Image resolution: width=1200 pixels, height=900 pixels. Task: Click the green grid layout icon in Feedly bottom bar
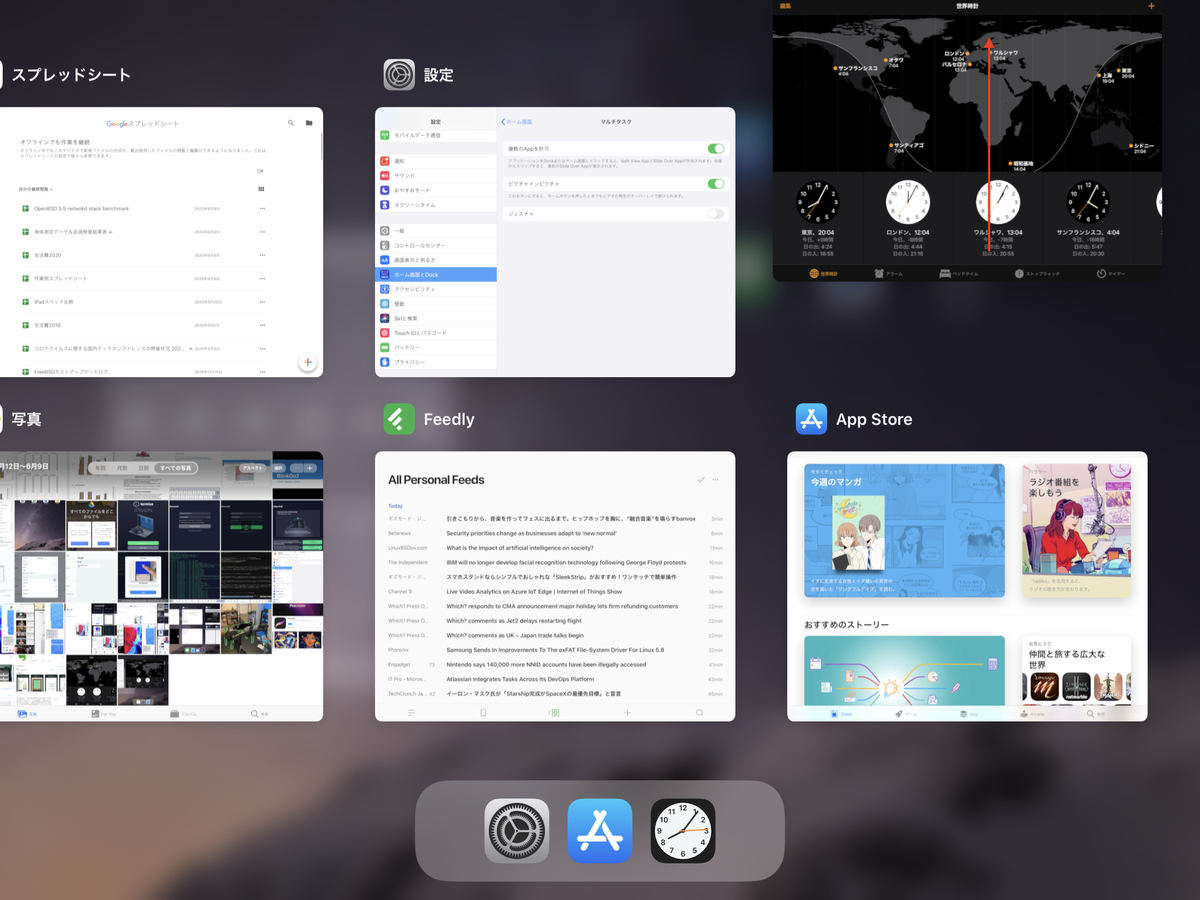555,713
